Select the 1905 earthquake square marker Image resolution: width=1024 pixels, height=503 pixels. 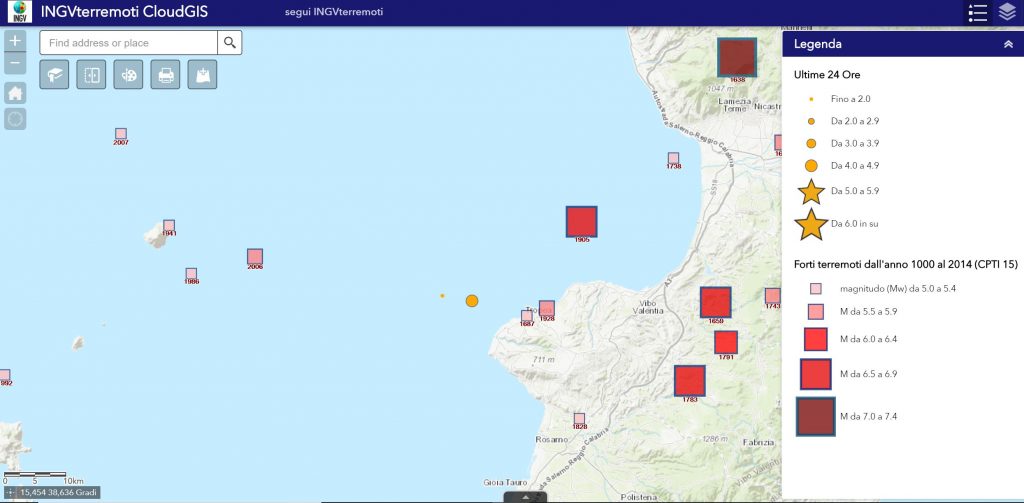click(x=581, y=221)
